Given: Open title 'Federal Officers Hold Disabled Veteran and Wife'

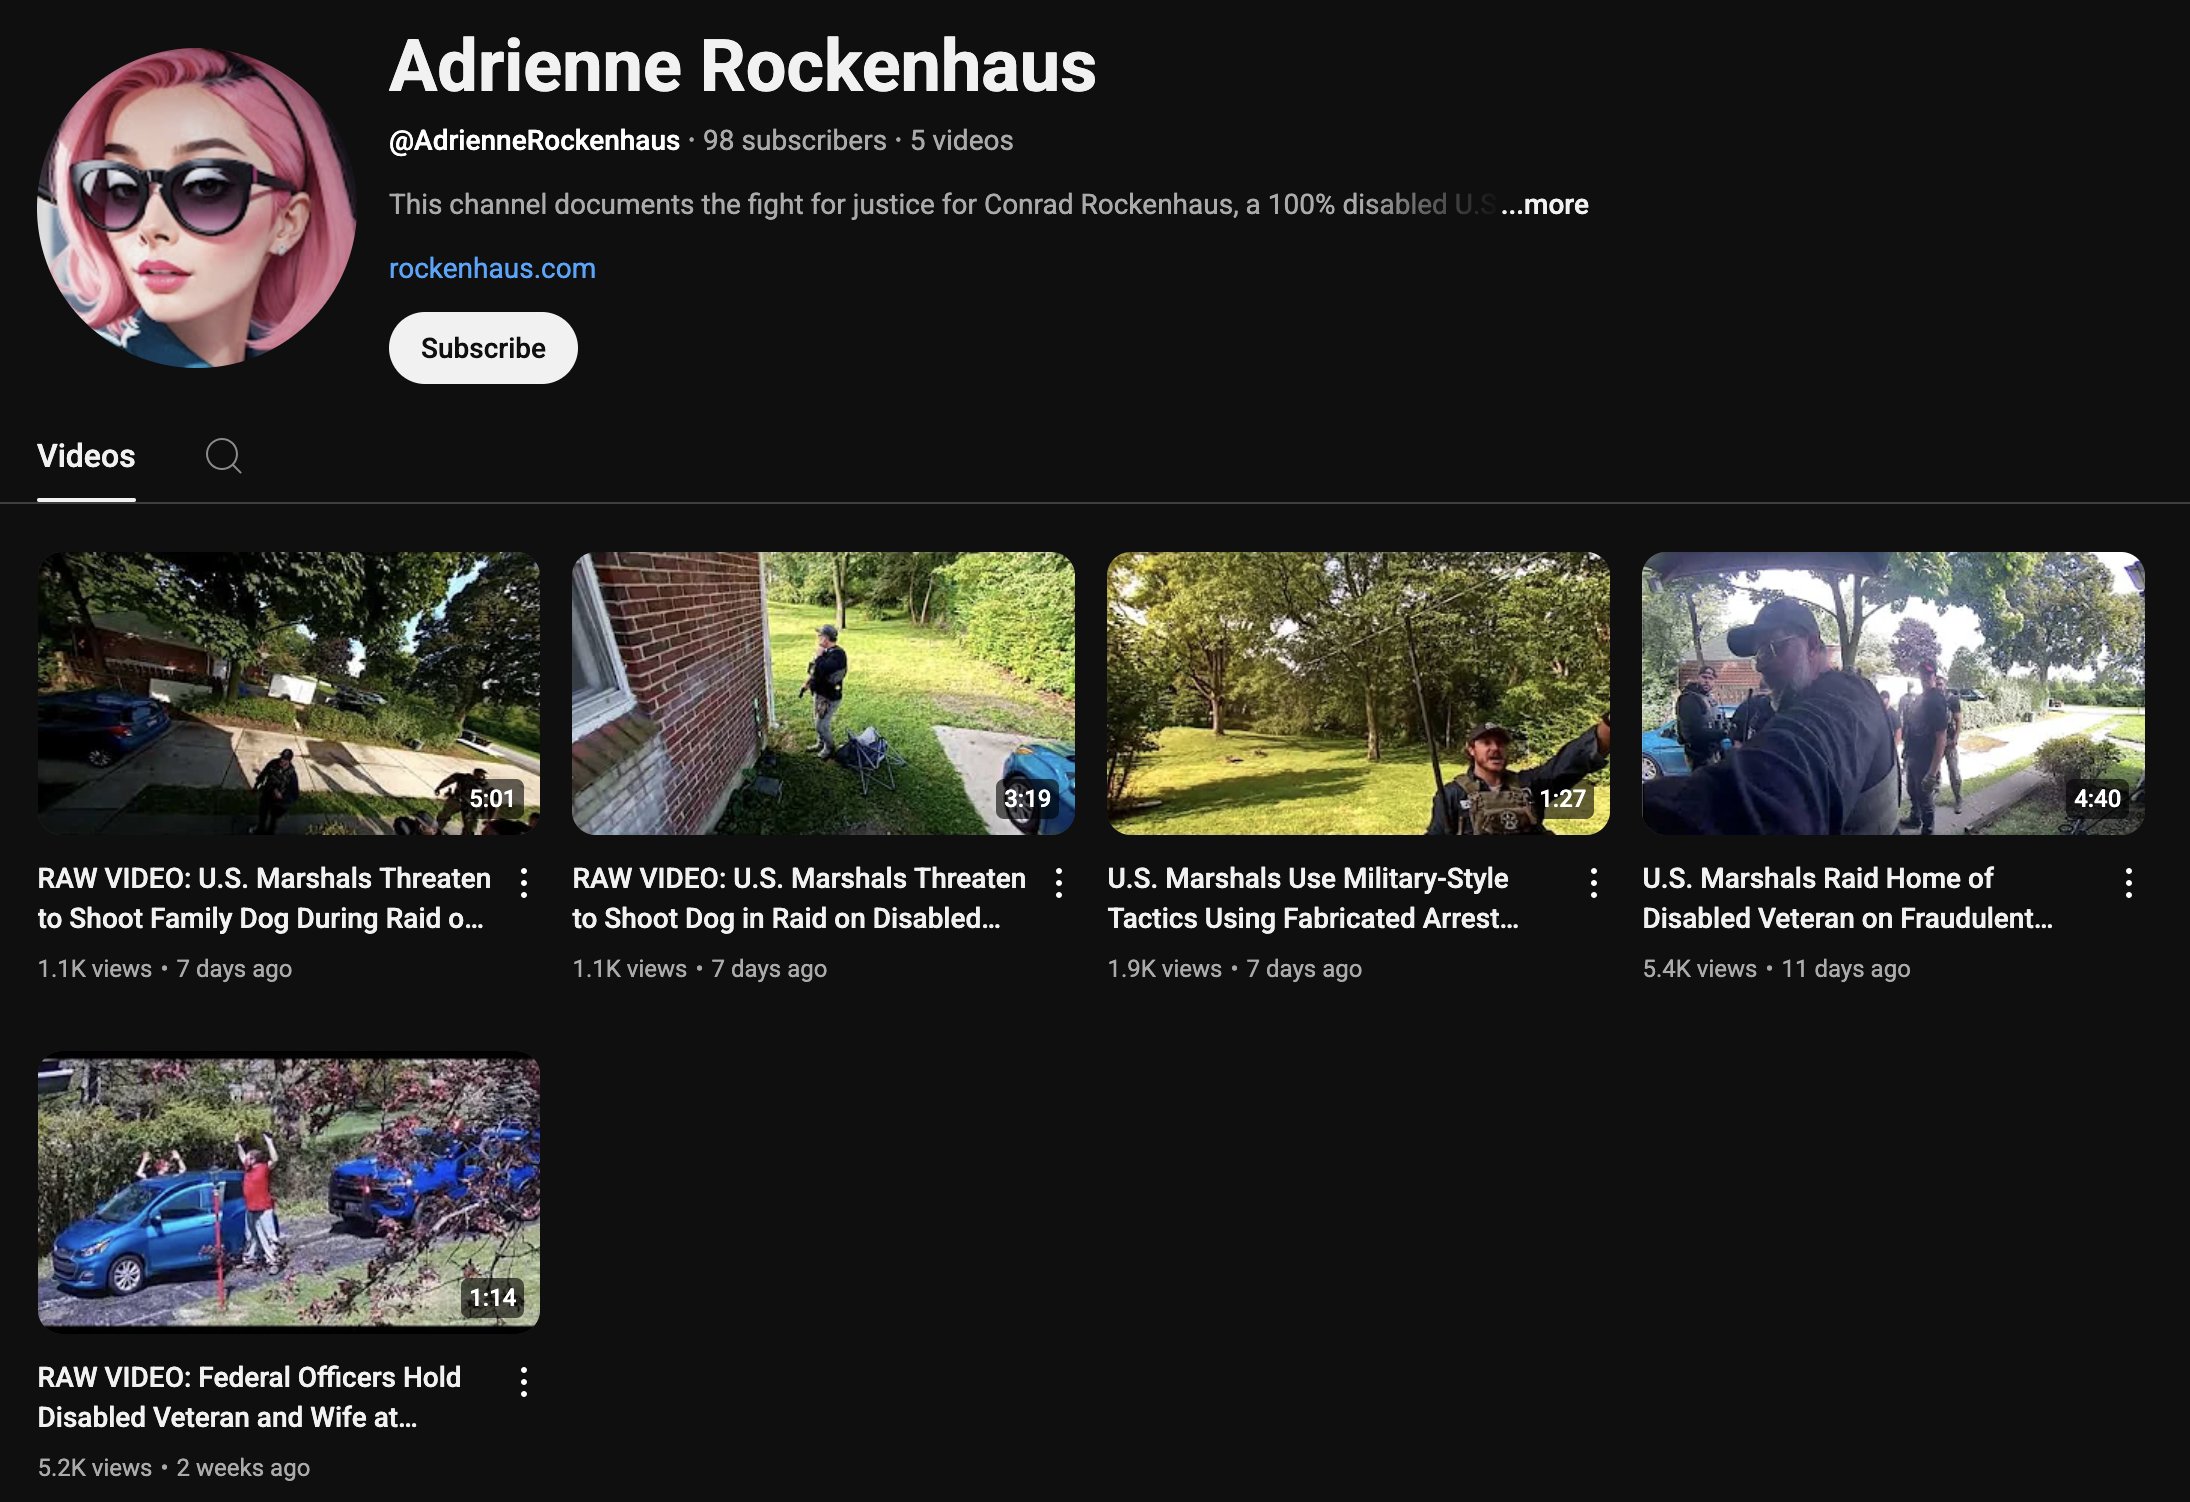Looking at the screenshot, I should [x=249, y=1397].
